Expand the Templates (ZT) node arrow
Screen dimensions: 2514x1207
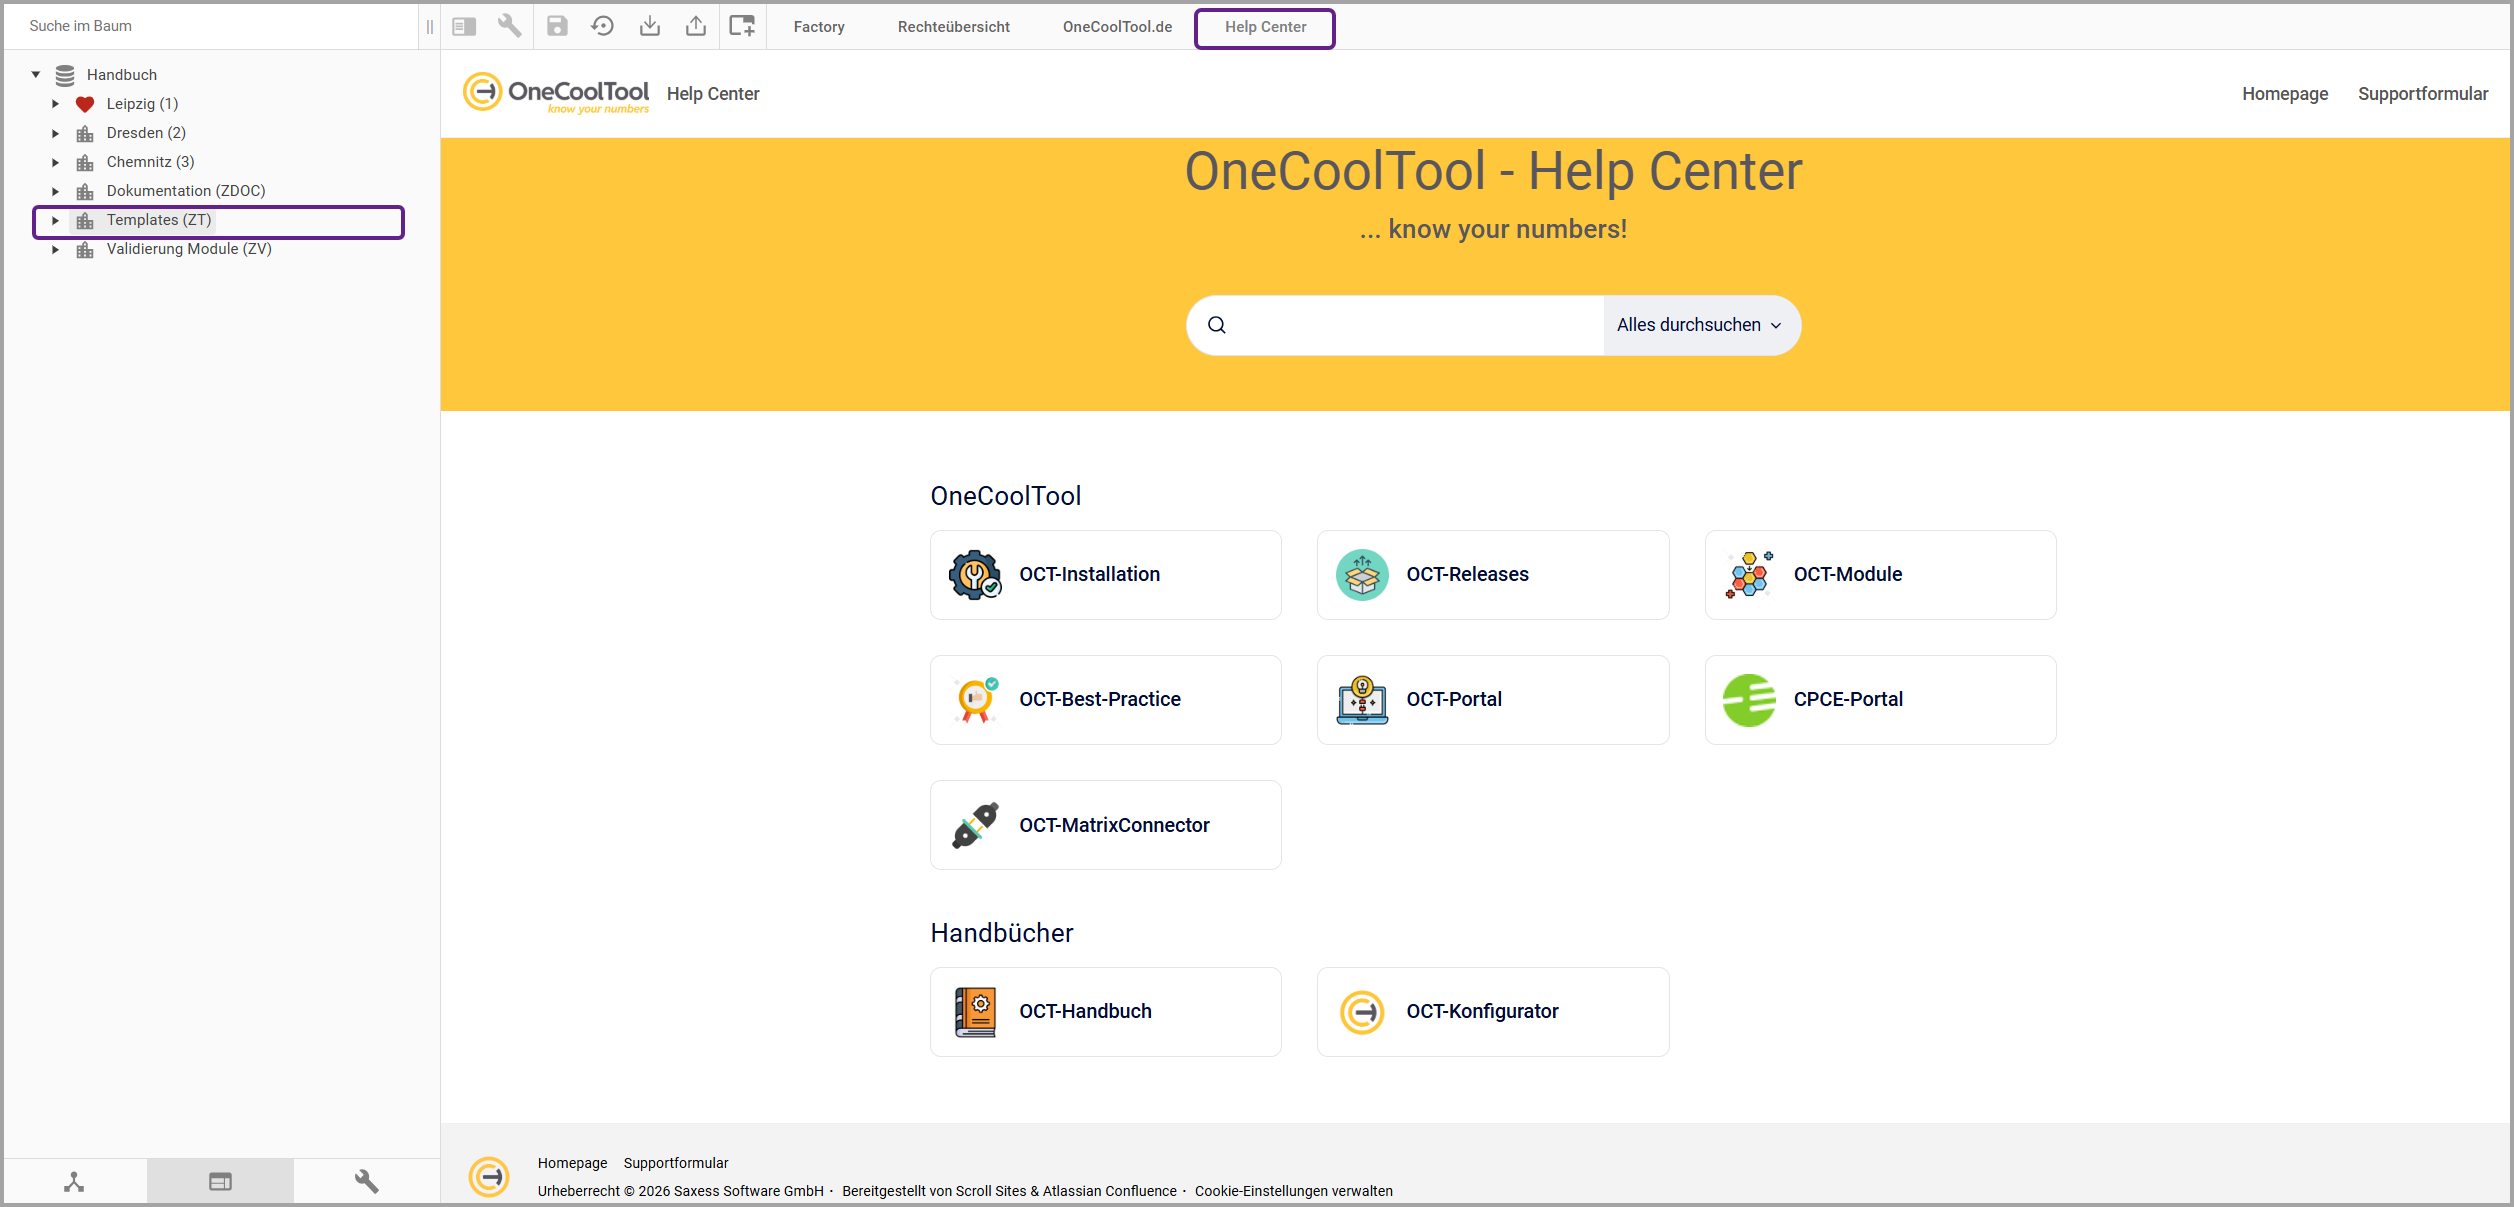[x=56, y=220]
